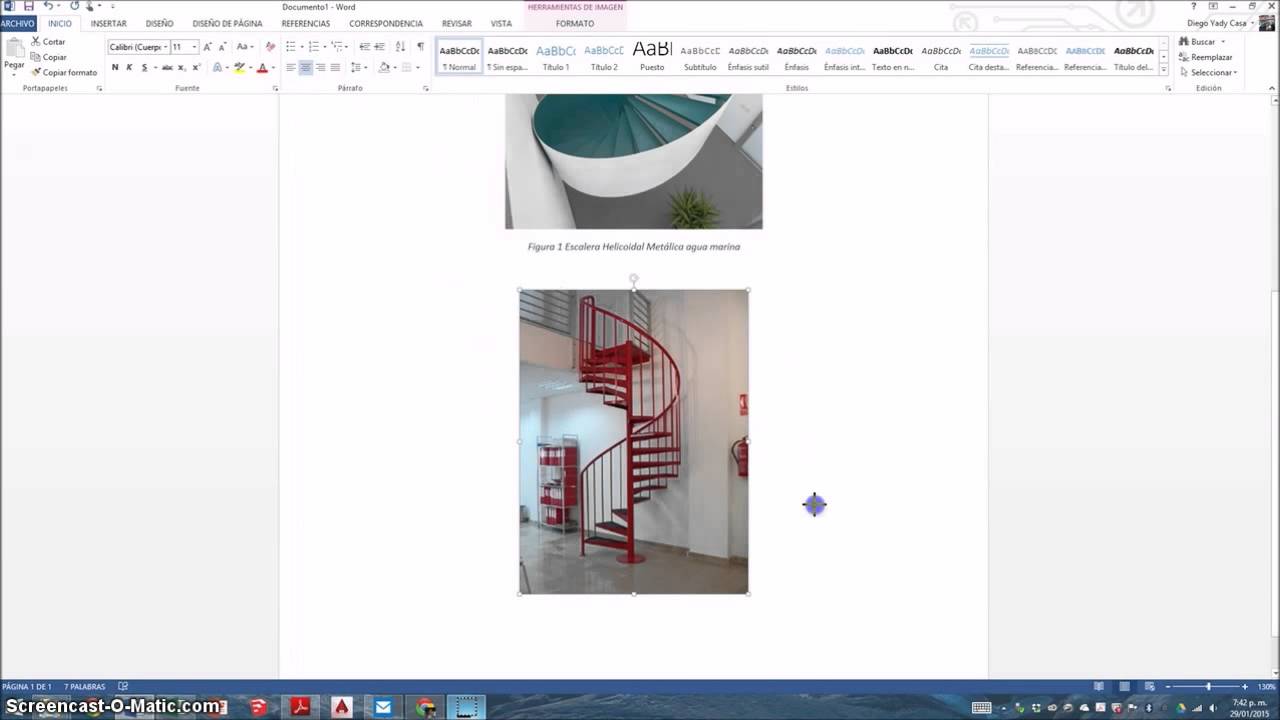Screen dimensions: 1280x720
Task: Click zoom in plus button
Action: 1245,687
